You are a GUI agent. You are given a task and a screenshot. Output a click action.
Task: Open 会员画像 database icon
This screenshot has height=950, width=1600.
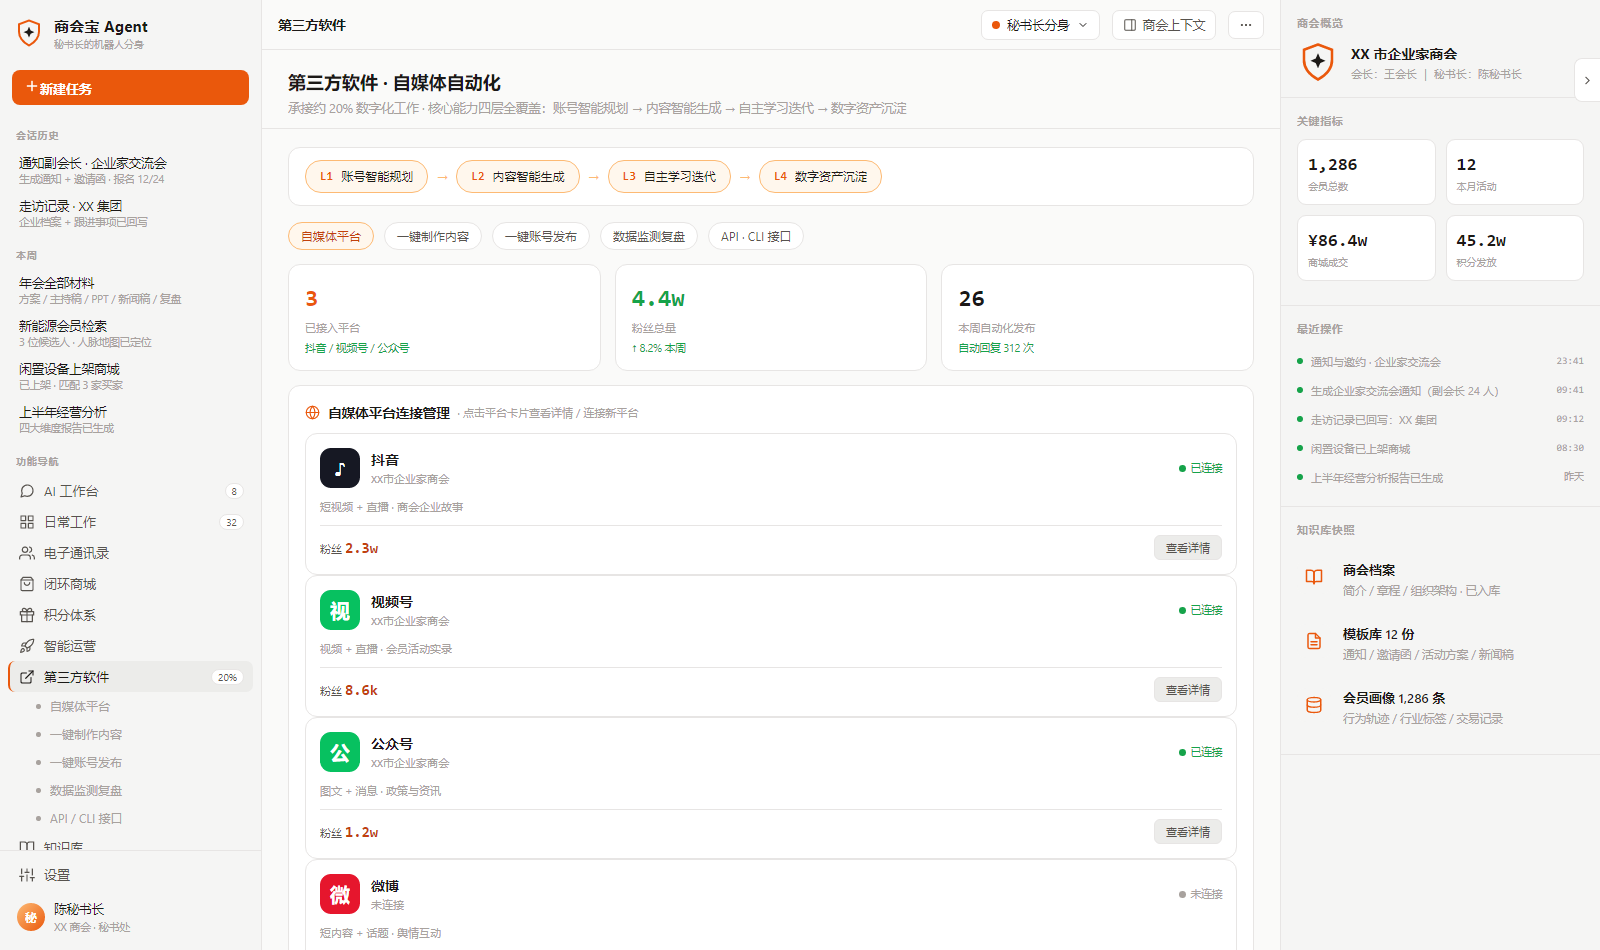(x=1314, y=705)
